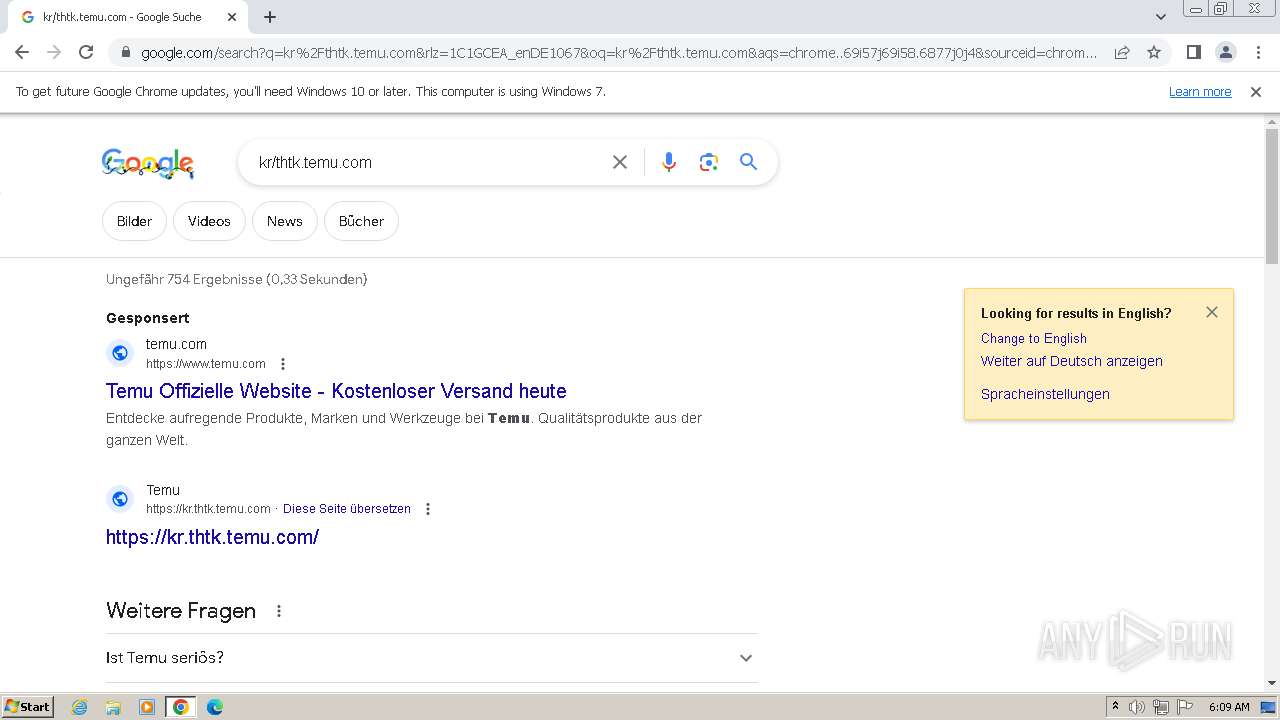Viewport: 1280px width, 720px height.
Task: Open the https://kr.thtk.temu.com/ result
Action: pyautogui.click(x=212, y=537)
